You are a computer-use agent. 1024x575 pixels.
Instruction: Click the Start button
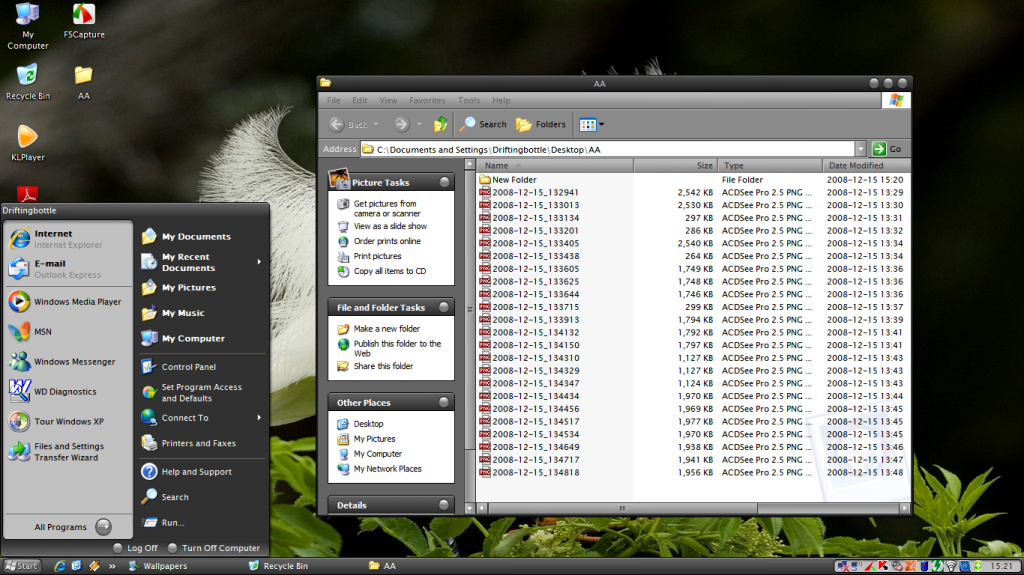[x=22, y=566]
